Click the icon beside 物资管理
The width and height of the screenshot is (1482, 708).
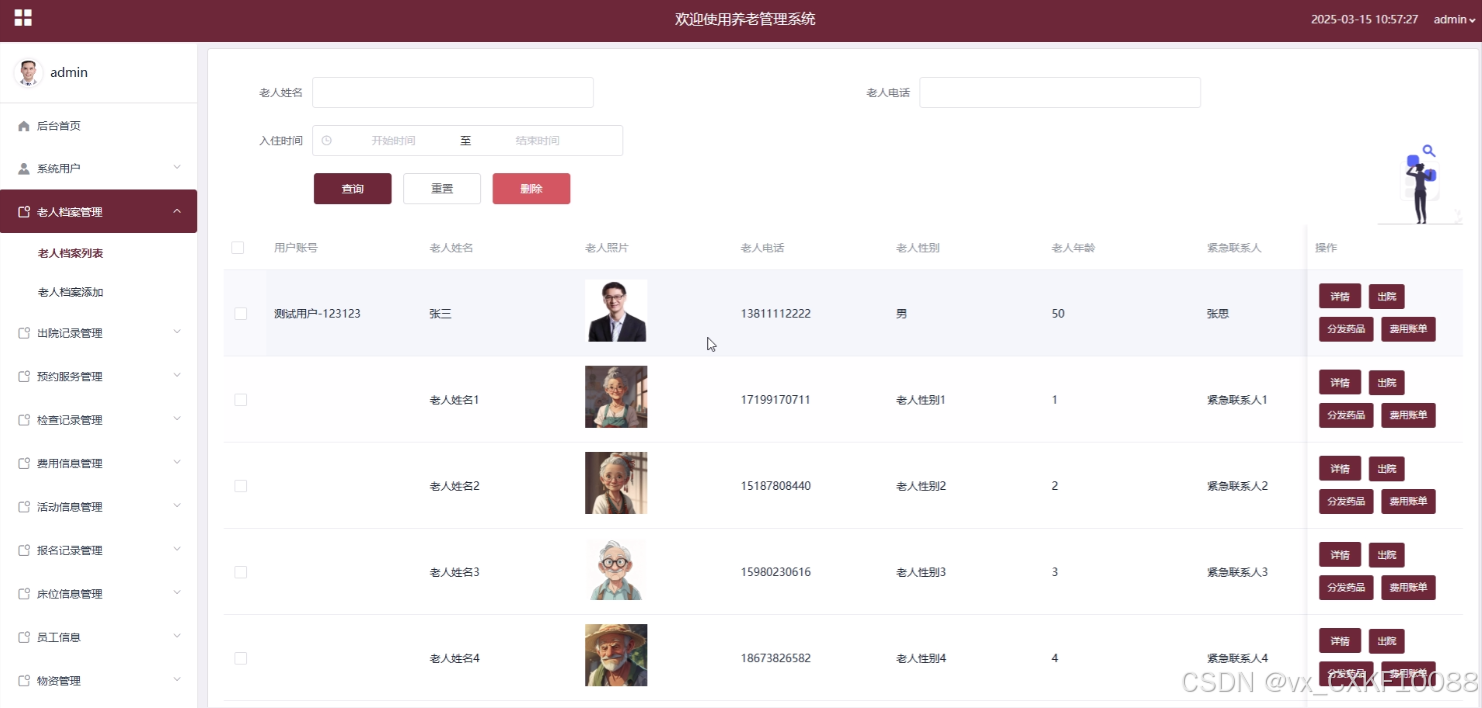[24, 681]
